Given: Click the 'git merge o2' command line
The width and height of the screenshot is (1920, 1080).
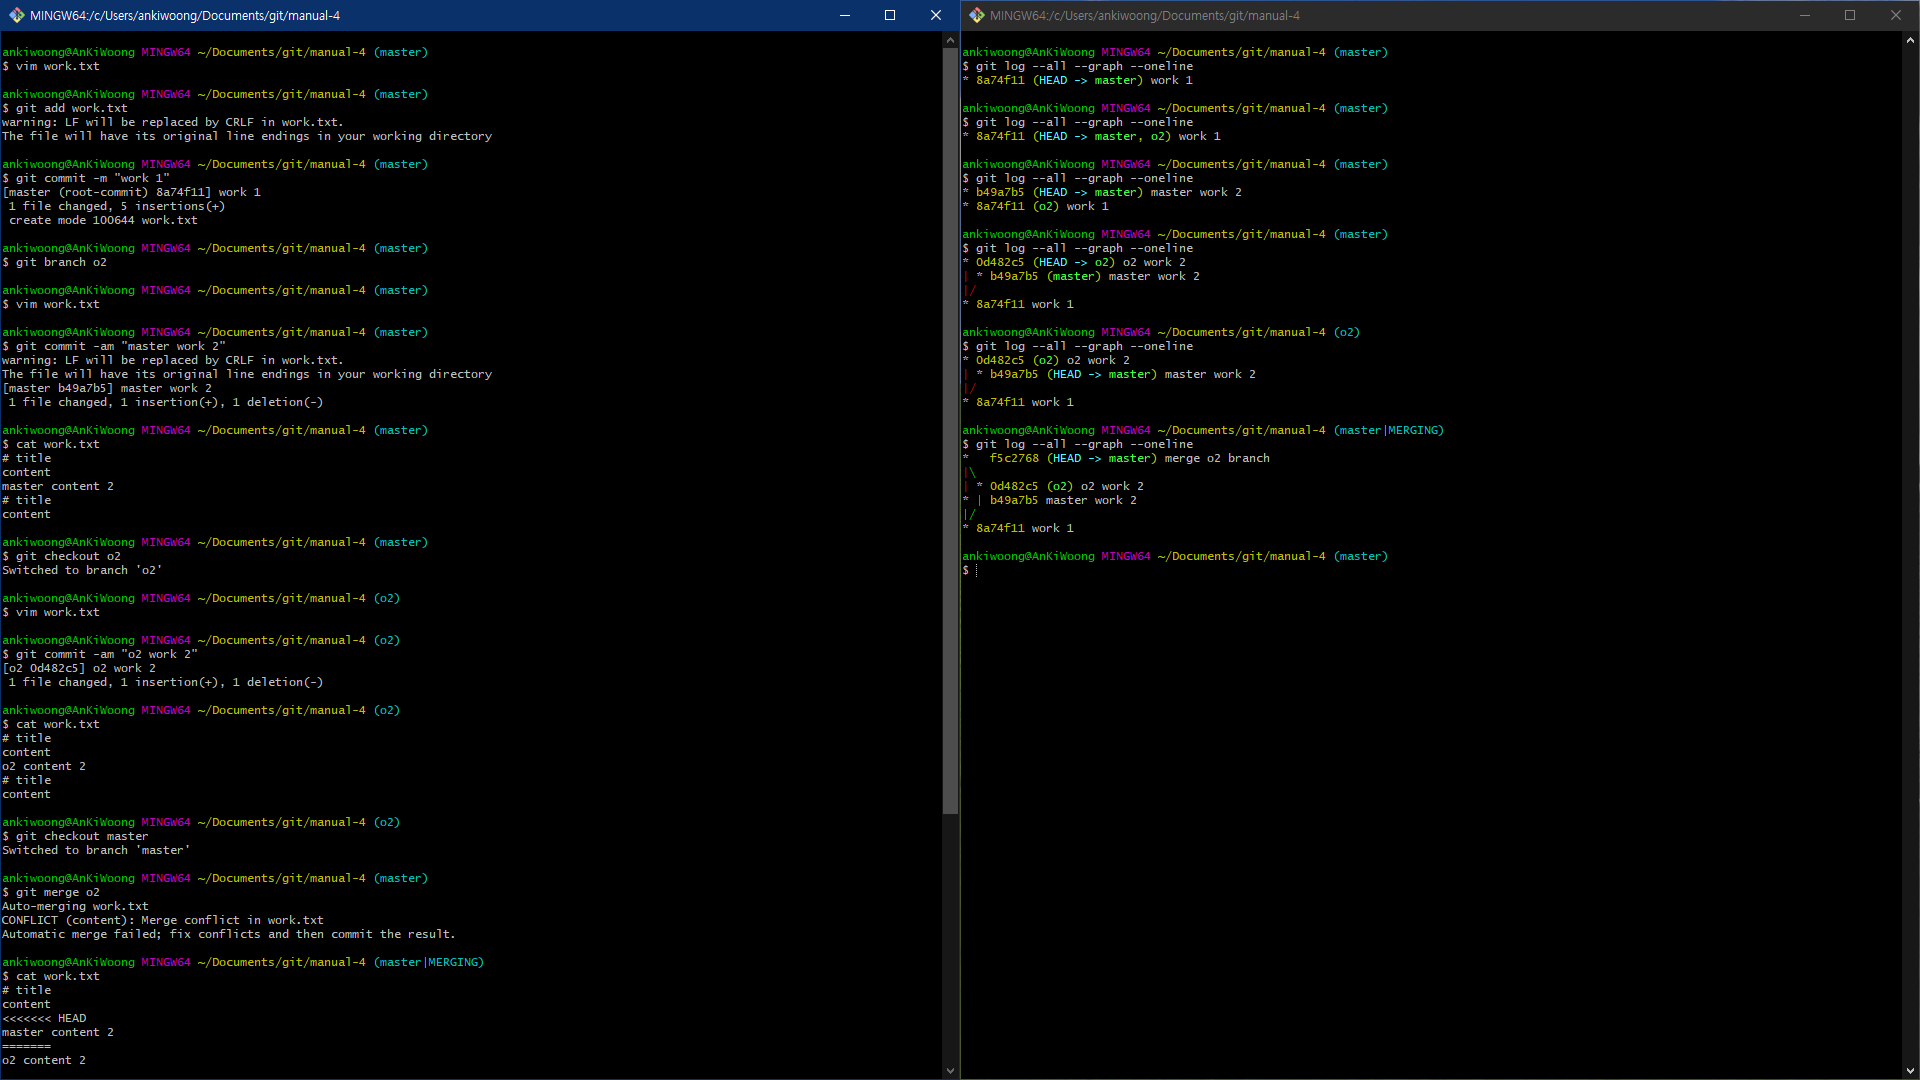Looking at the screenshot, I should pos(57,892).
